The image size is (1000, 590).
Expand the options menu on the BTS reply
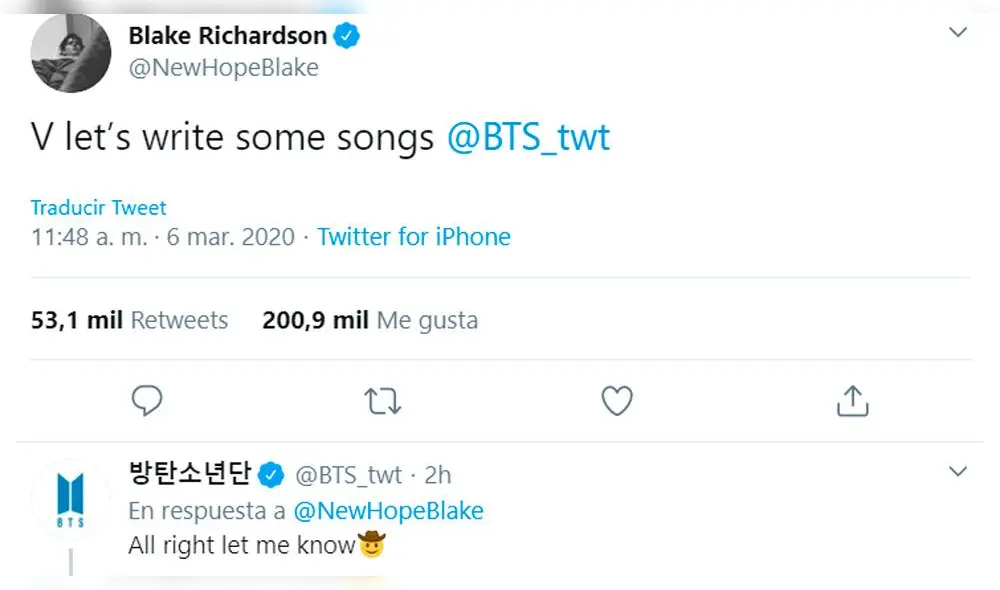tap(958, 470)
